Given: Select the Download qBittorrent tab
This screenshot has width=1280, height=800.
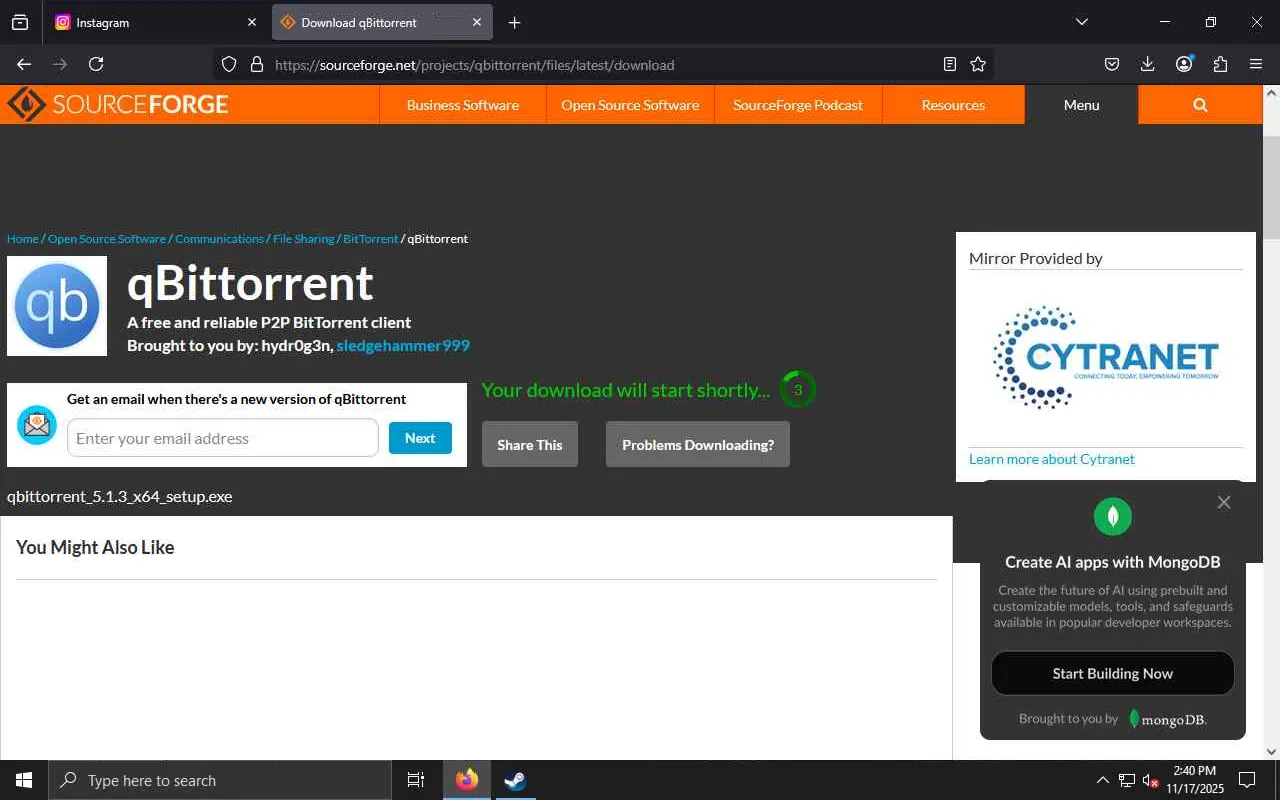Looking at the screenshot, I should point(381,22).
